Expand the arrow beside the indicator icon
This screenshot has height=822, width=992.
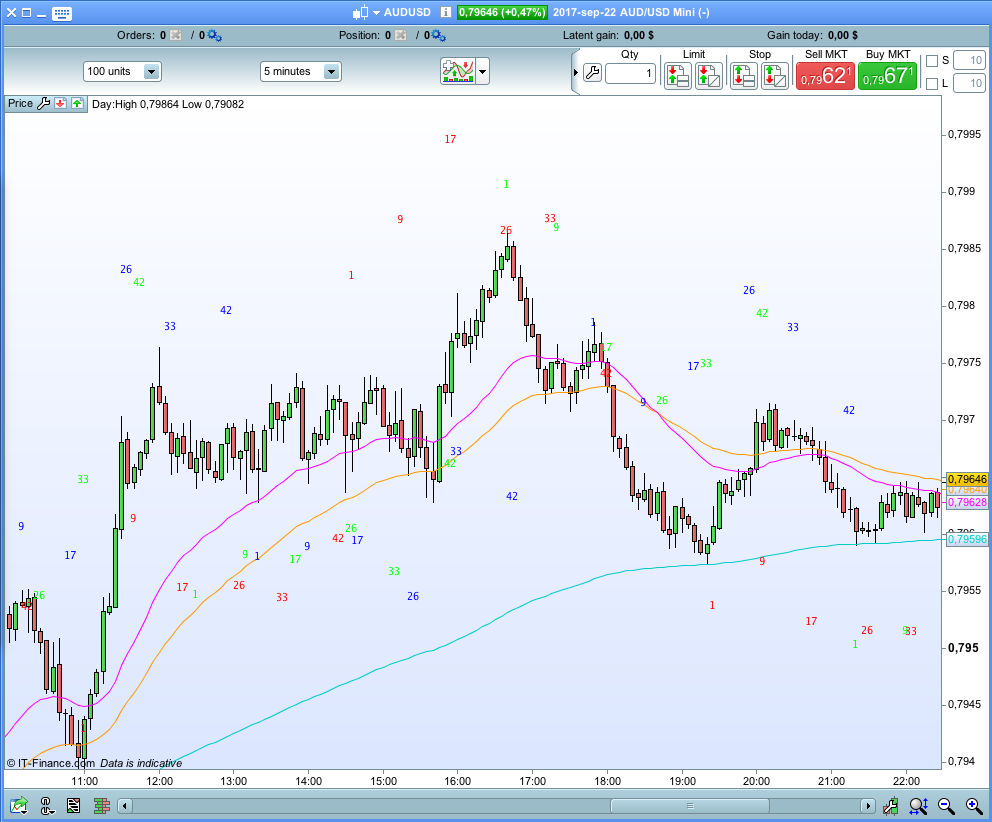[x=483, y=72]
